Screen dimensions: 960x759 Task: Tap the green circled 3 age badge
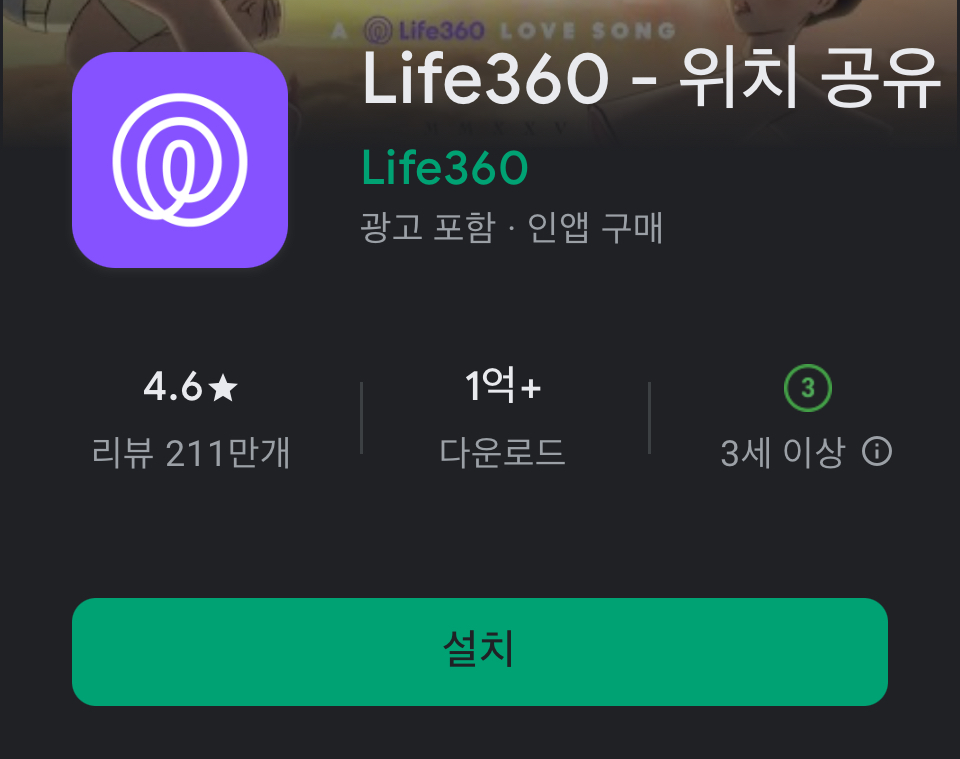pyautogui.click(x=808, y=387)
